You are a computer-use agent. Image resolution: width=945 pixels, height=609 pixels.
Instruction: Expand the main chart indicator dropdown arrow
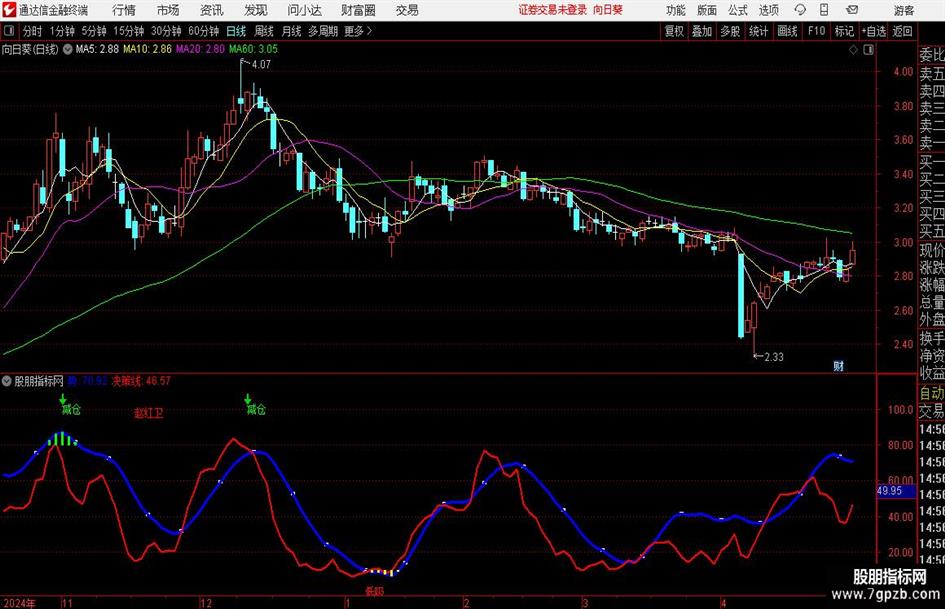coord(67,49)
